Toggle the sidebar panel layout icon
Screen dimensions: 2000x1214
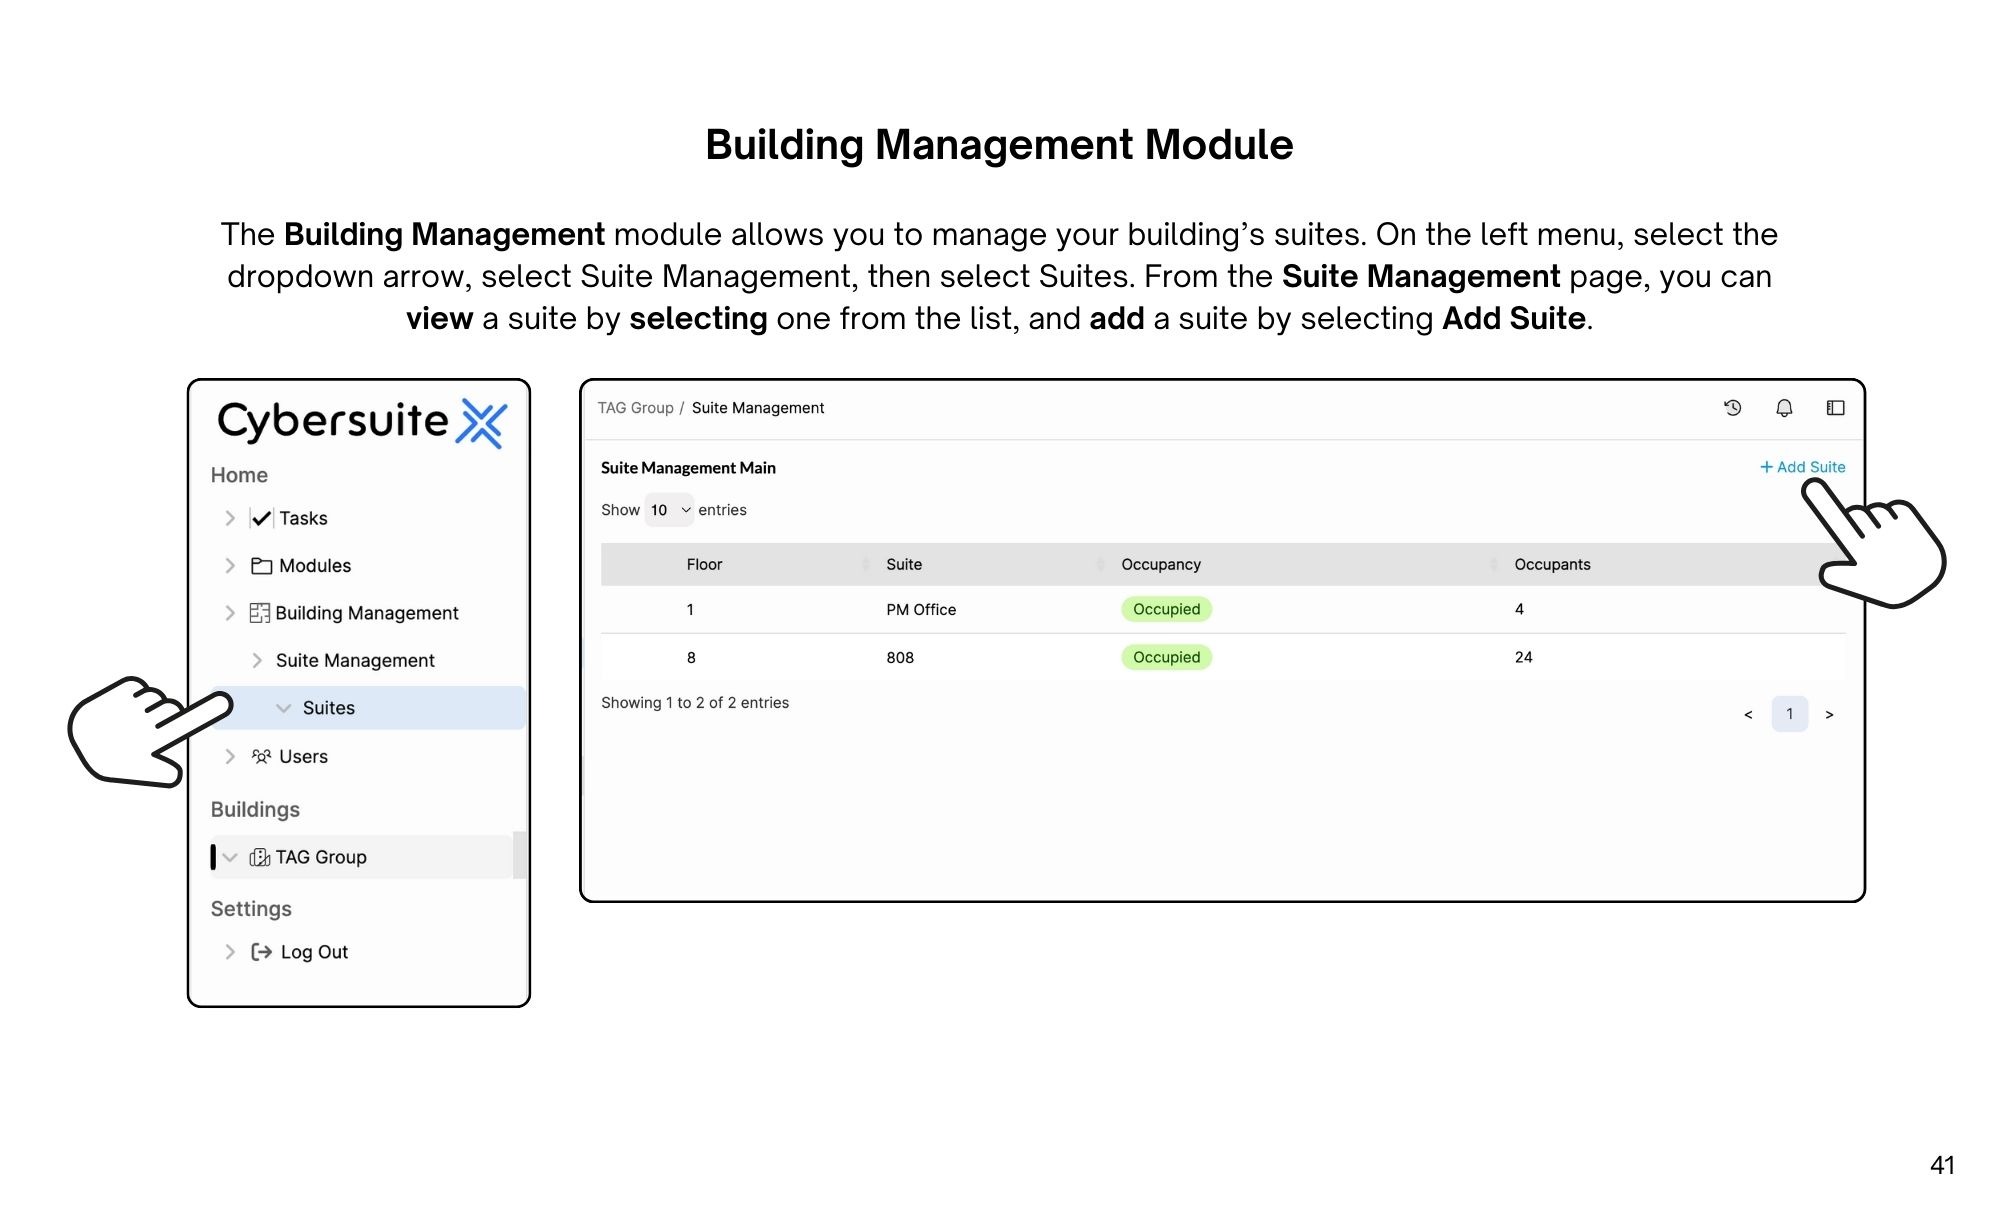pyautogui.click(x=1835, y=408)
